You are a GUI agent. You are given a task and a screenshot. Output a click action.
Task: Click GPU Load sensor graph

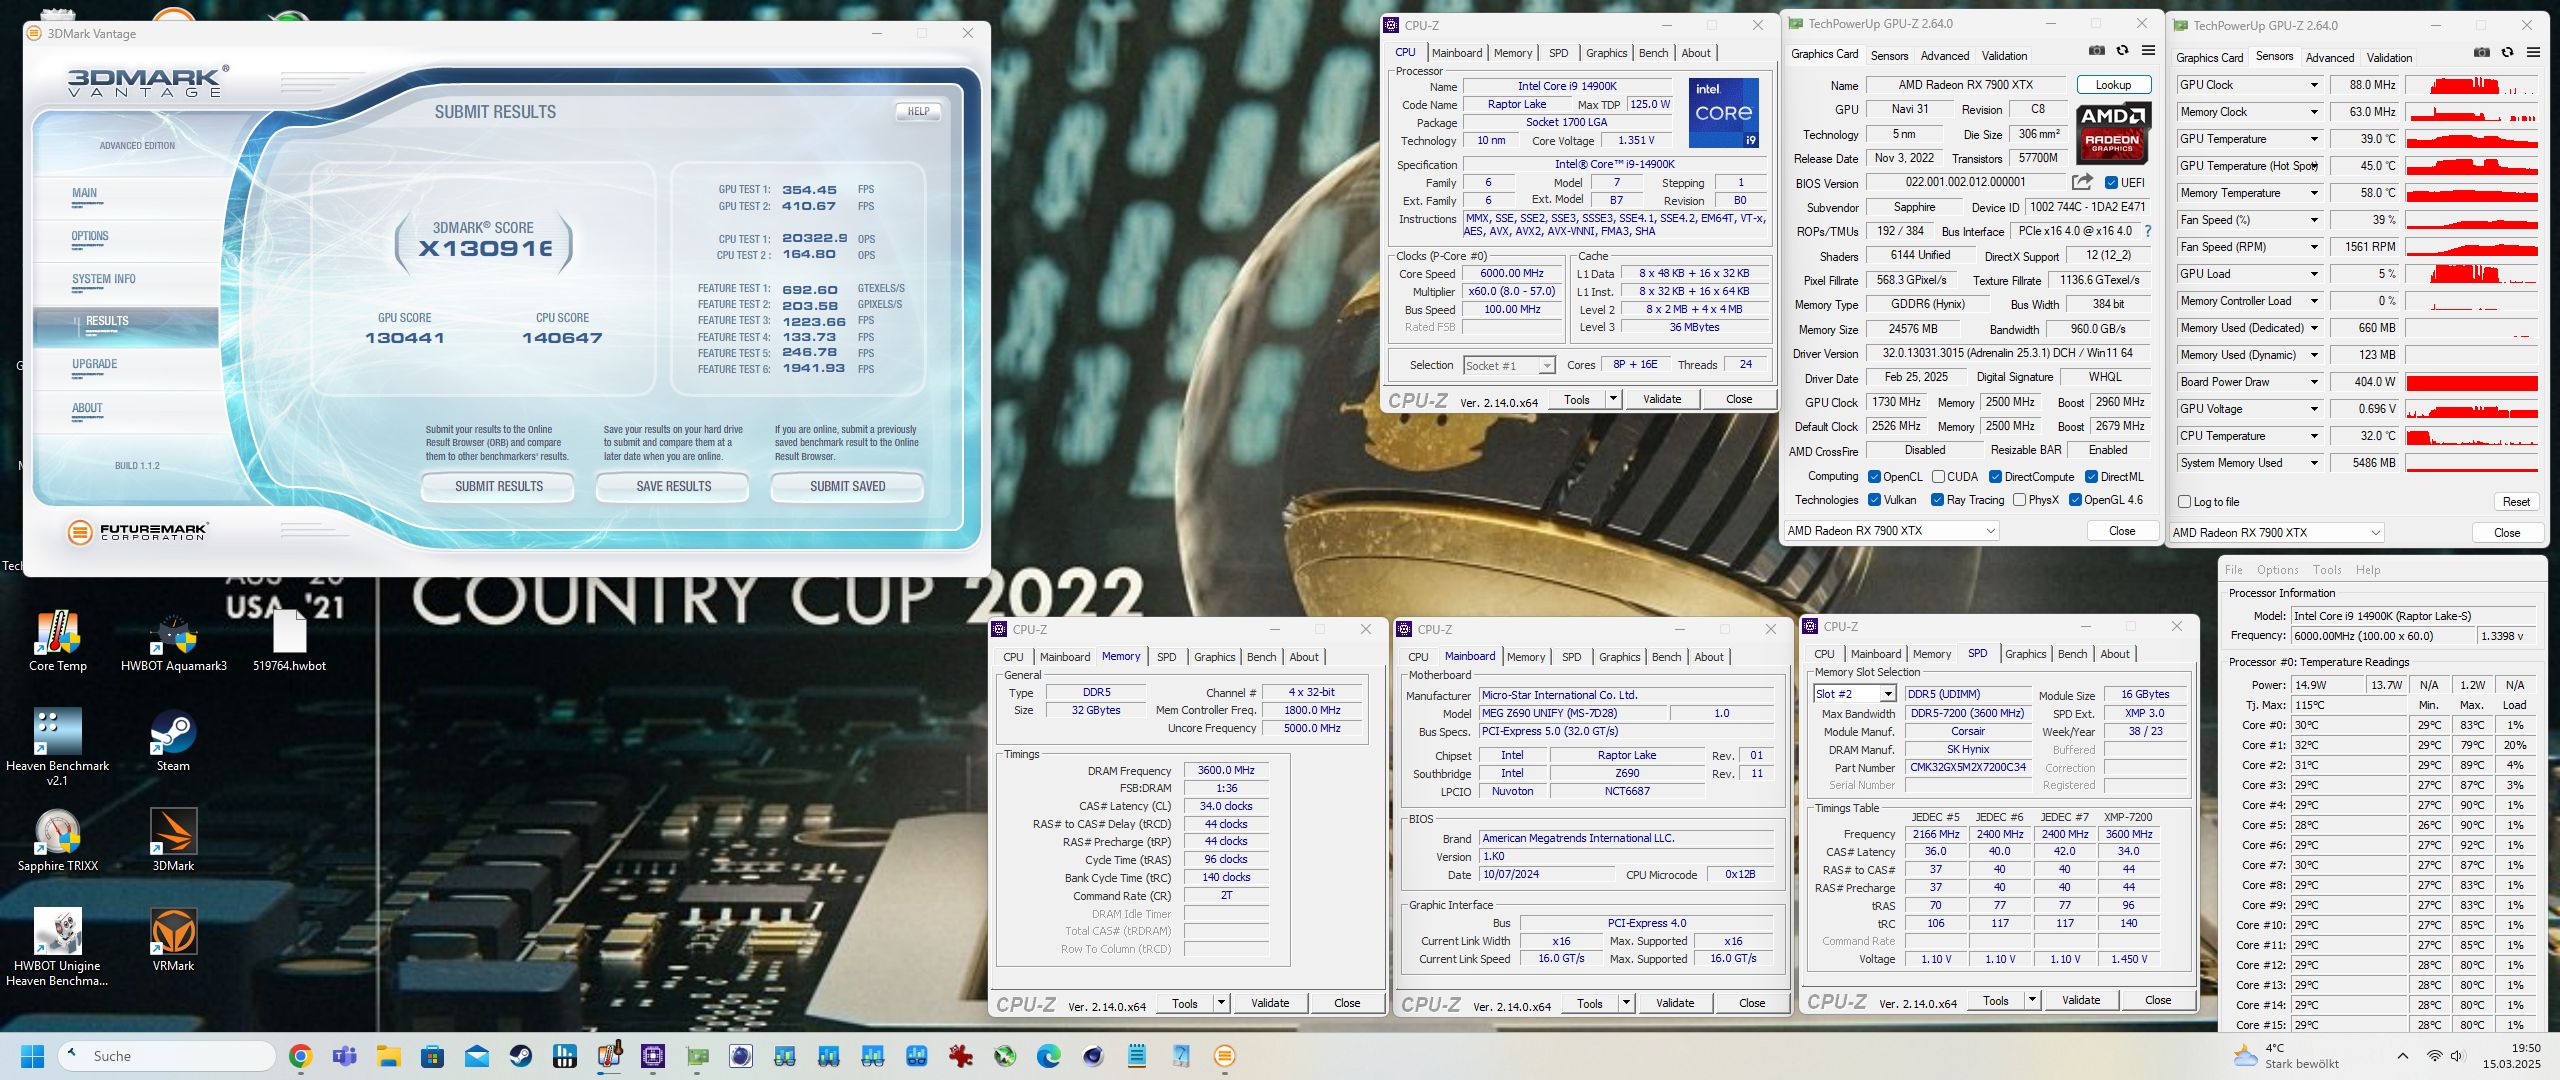(2472, 274)
